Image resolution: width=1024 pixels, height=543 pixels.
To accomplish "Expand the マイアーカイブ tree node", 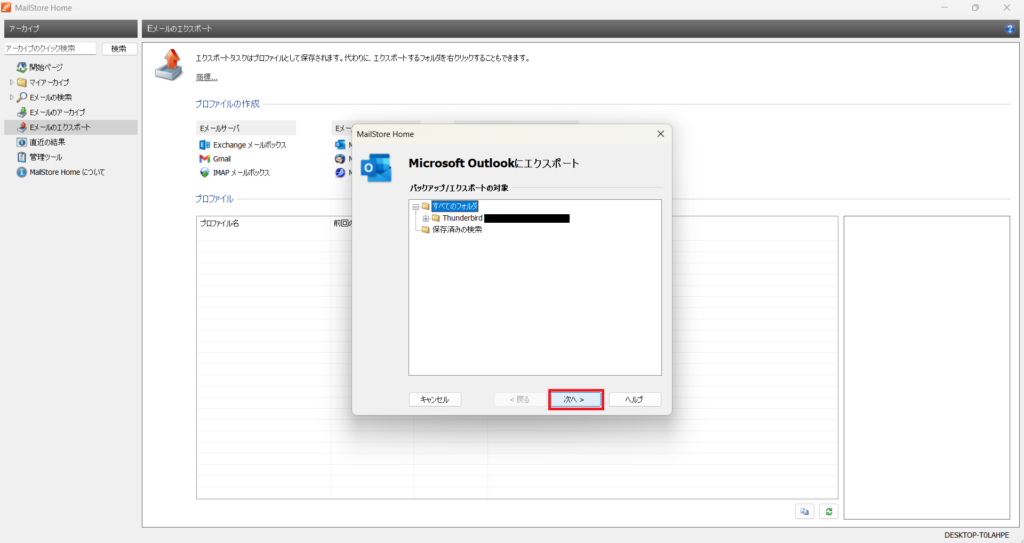I will [x=11, y=82].
